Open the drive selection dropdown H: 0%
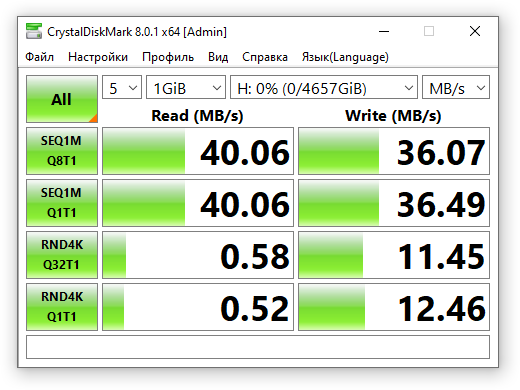The width and height of the screenshot is (520, 390). [324, 87]
